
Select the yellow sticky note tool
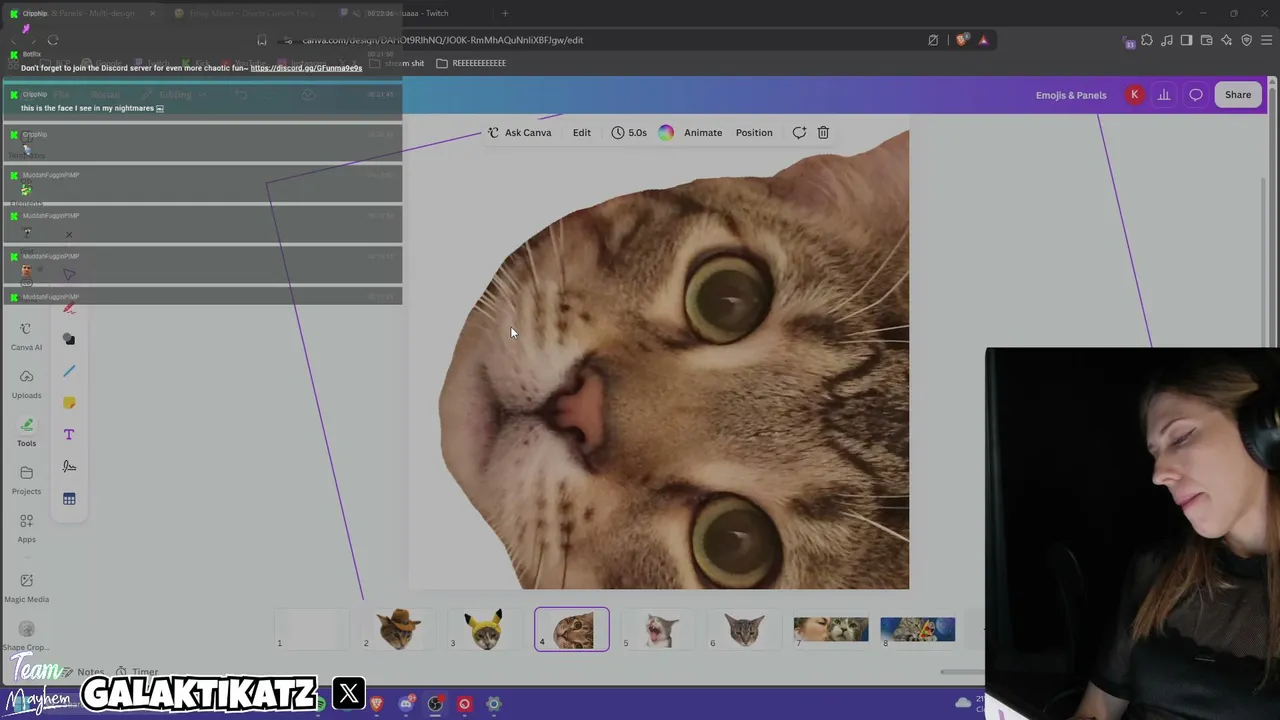pos(69,403)
